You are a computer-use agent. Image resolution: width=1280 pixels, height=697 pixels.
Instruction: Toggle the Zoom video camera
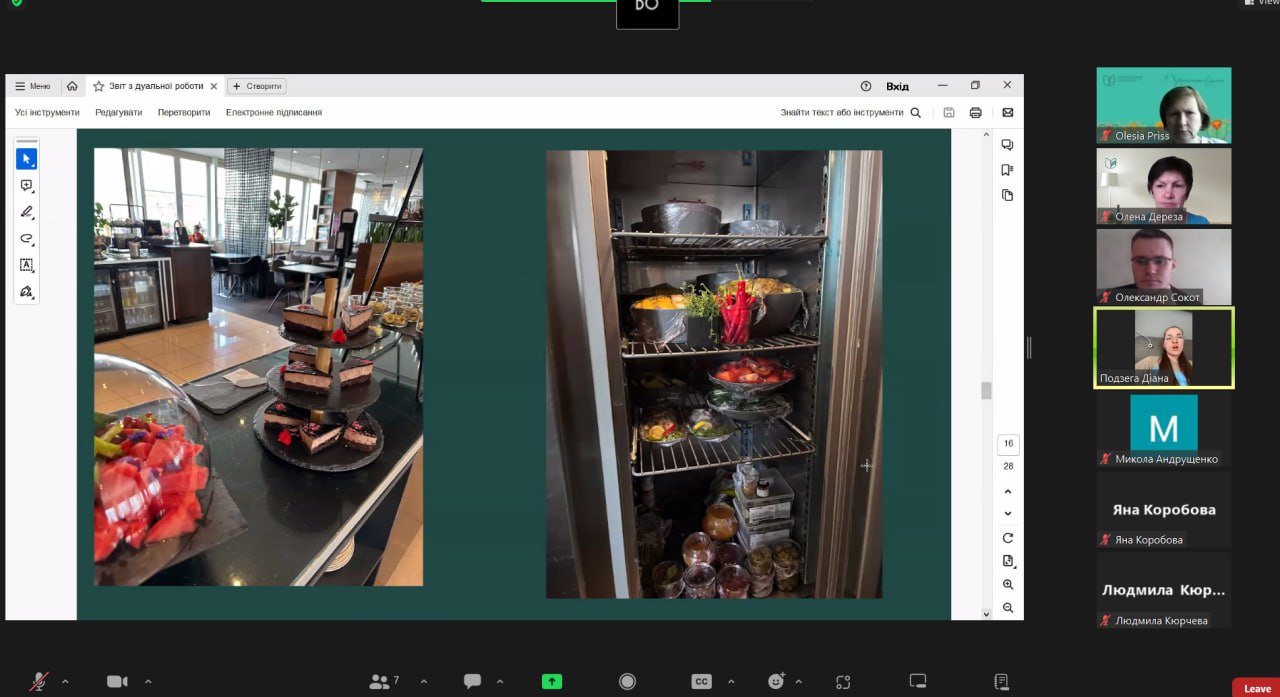click(117, 682)
